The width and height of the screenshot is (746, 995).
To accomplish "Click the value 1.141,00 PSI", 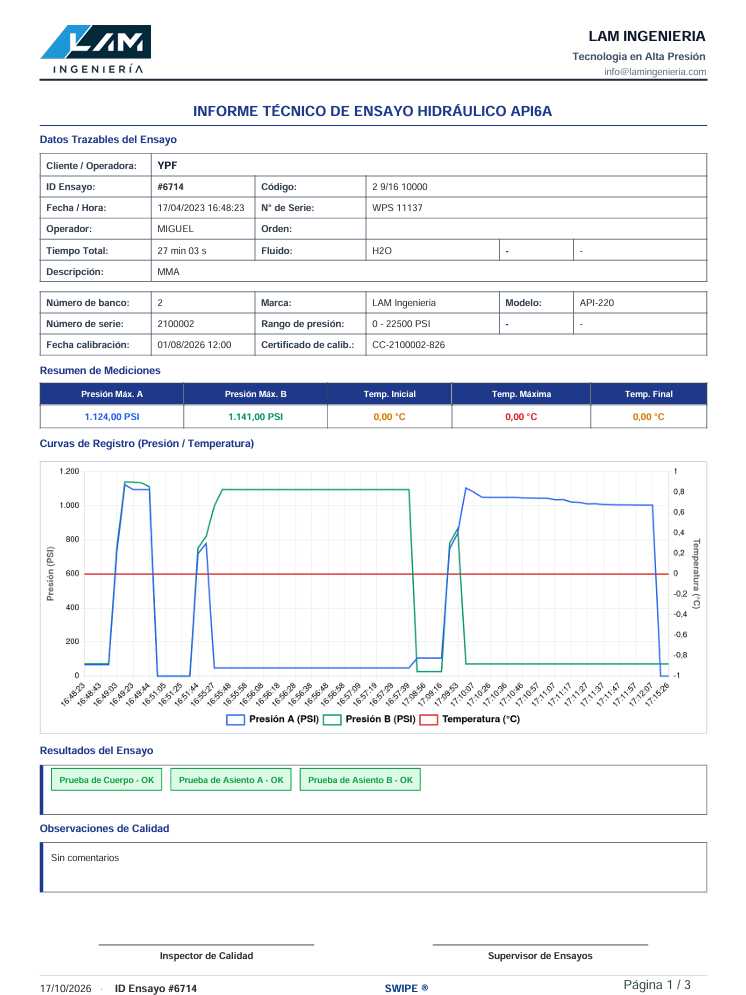I will [256, 417].
